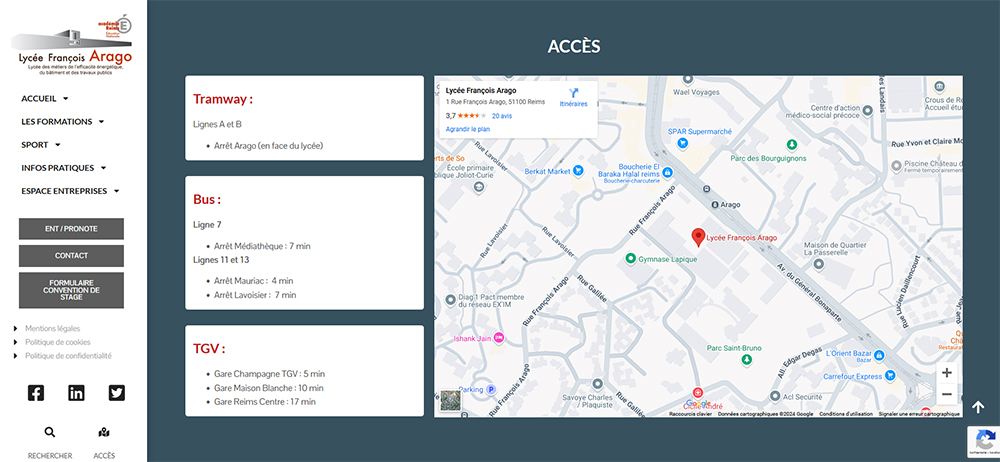Click the Lycée François Arago logo
Viewport: 1000px width, 462px height.
(71, 46)
